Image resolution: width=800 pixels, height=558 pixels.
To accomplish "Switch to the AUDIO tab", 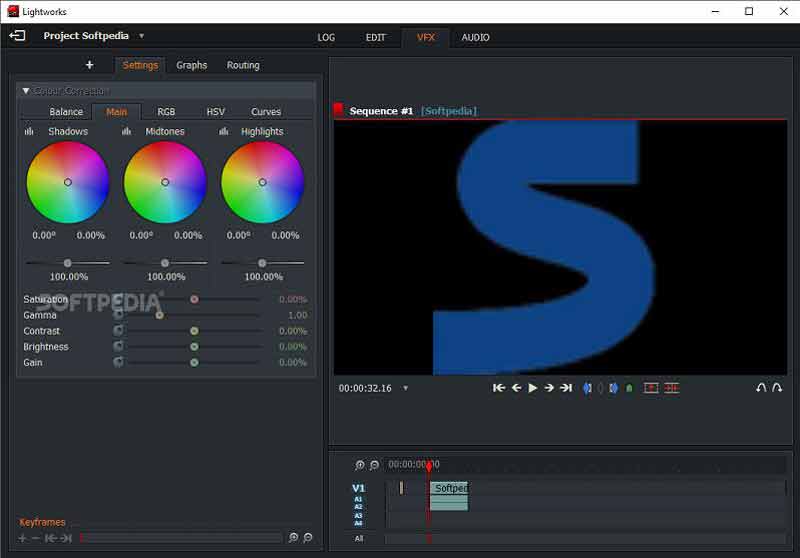I will point(476,37).
